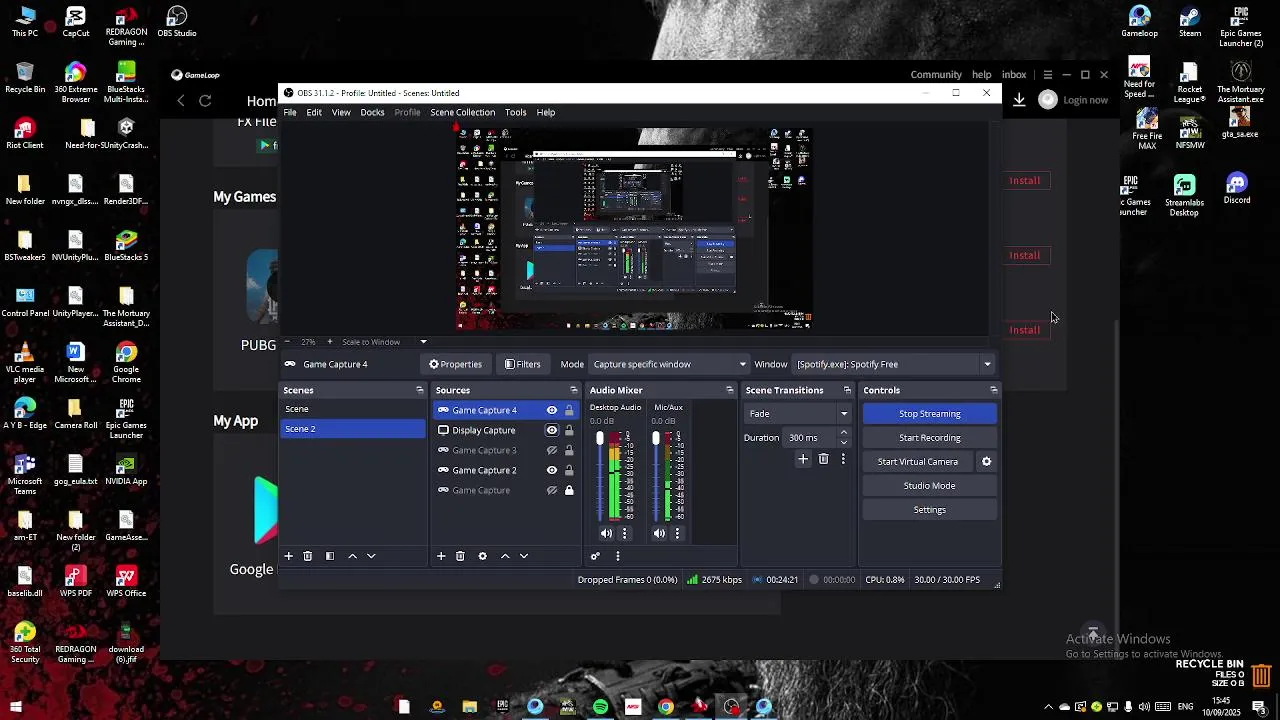Image resolution: width=1280 pixels, height=720 pixels.
Task: Click transition Duration 300 ms field
Action: 811,438
